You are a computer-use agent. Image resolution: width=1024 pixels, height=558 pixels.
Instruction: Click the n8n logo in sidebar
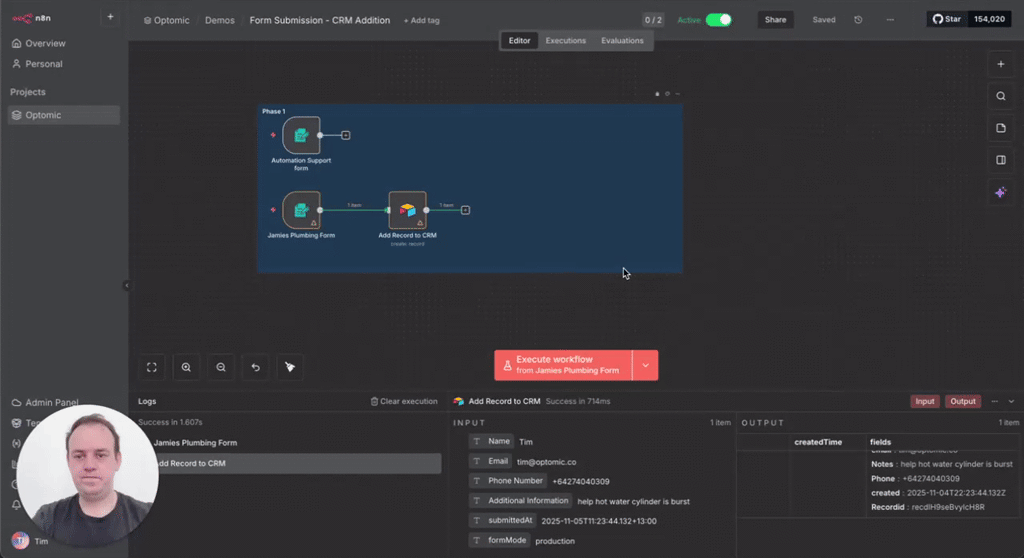31,18
